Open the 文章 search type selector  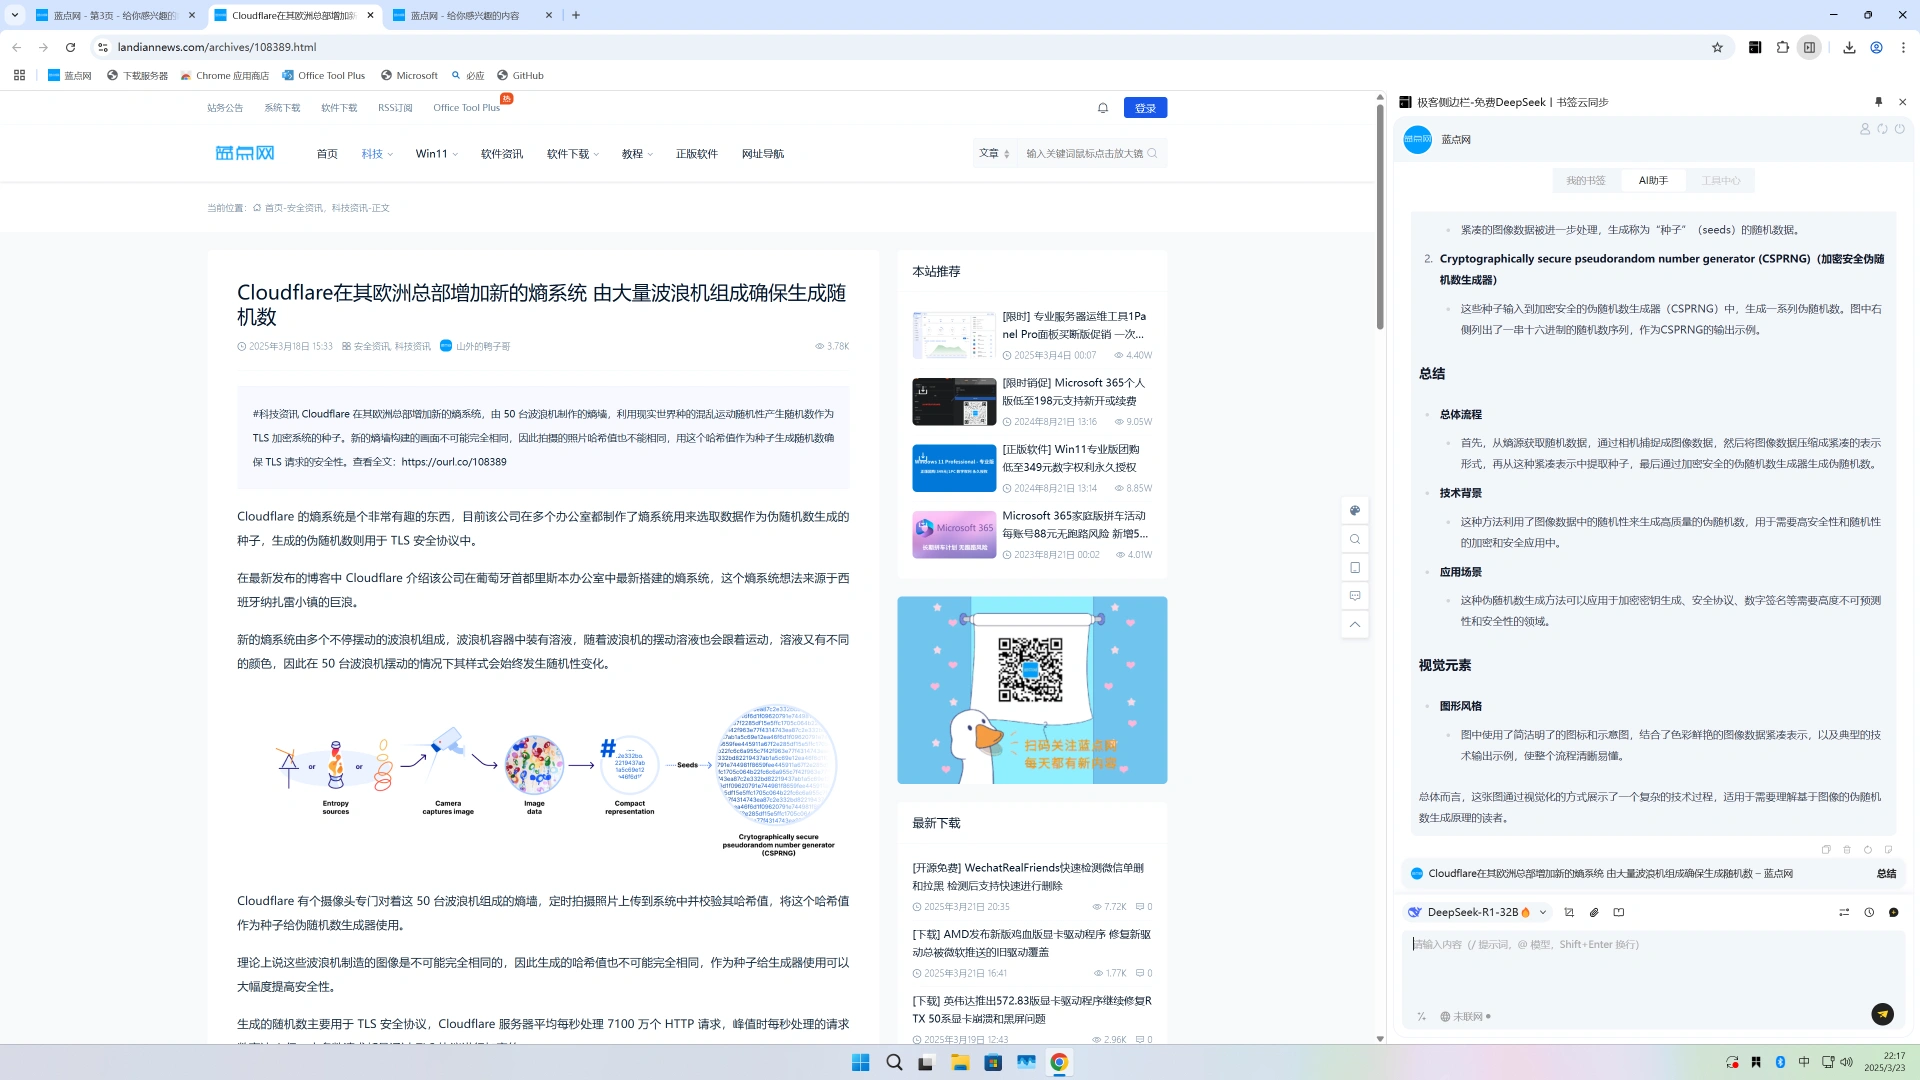point(994,153)
